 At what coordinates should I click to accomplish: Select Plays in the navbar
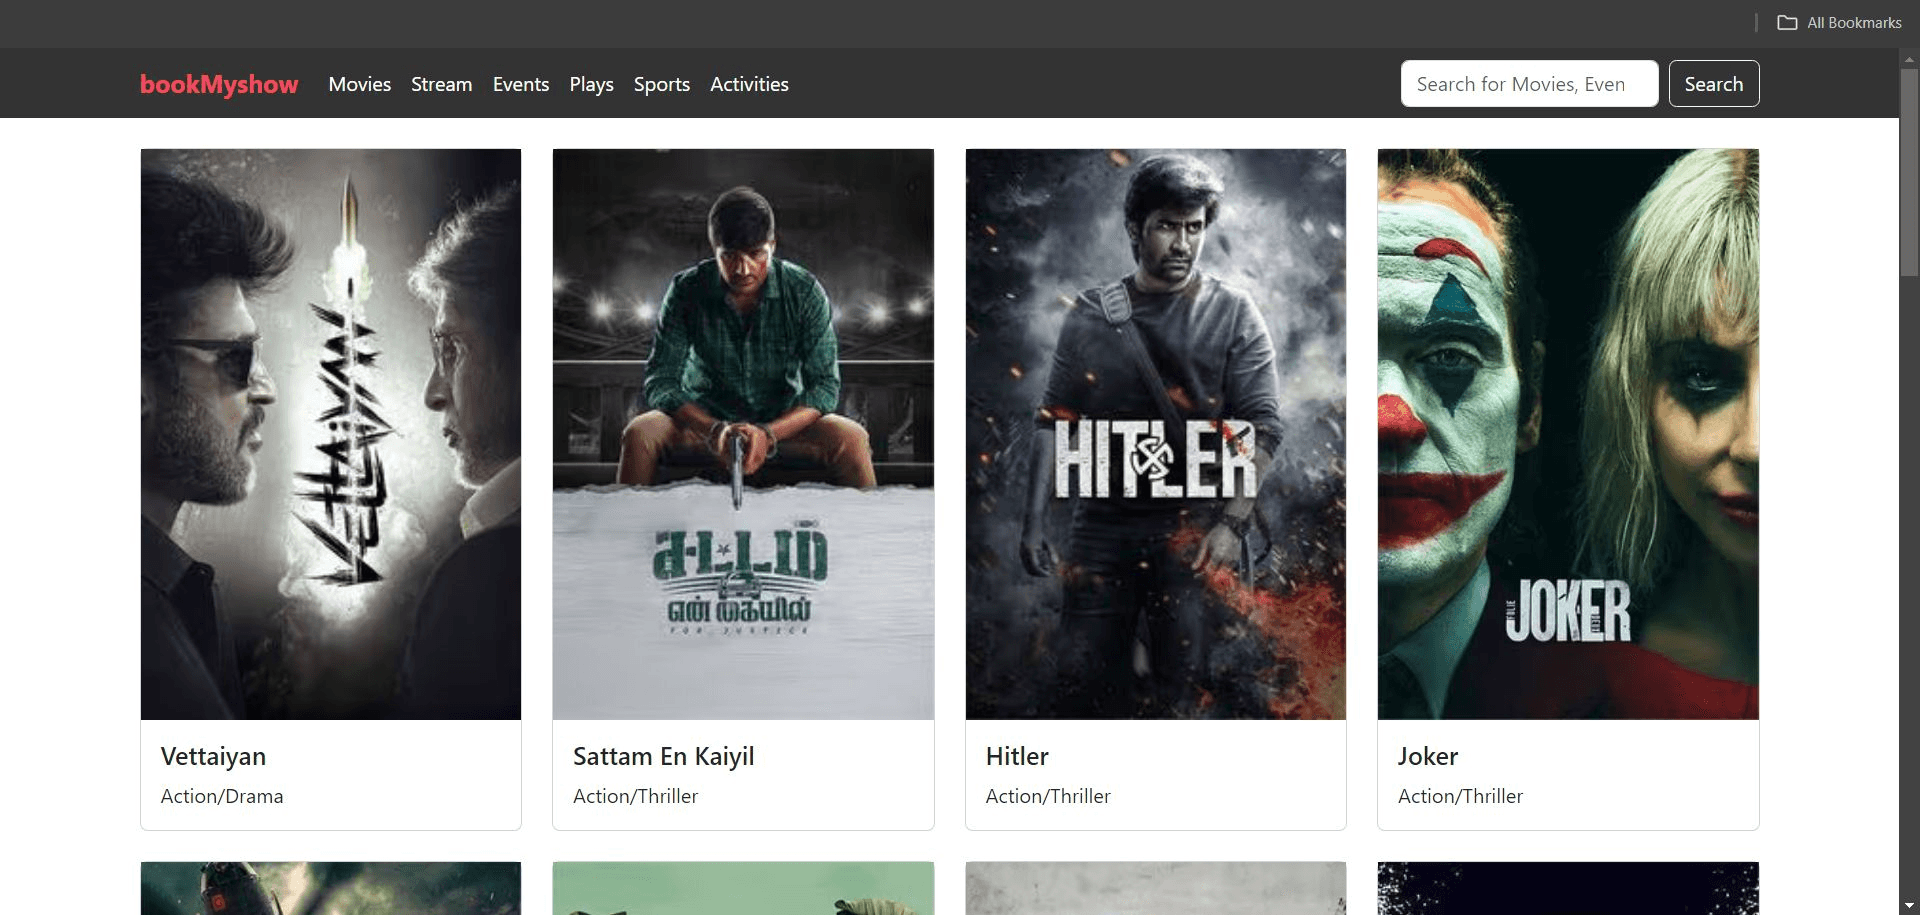(x=592, y=84)
